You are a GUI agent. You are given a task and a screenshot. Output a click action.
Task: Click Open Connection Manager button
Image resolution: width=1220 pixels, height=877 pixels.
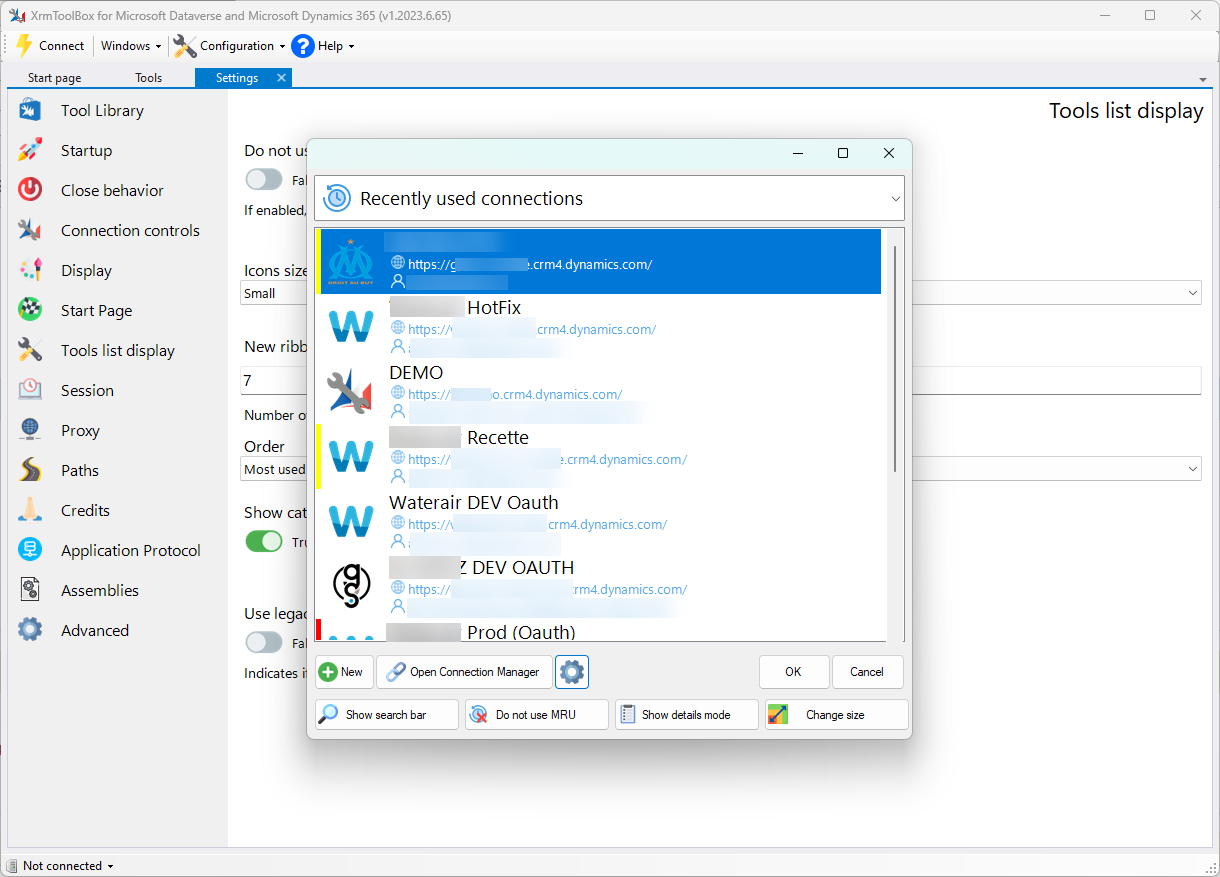pos(464,672)
